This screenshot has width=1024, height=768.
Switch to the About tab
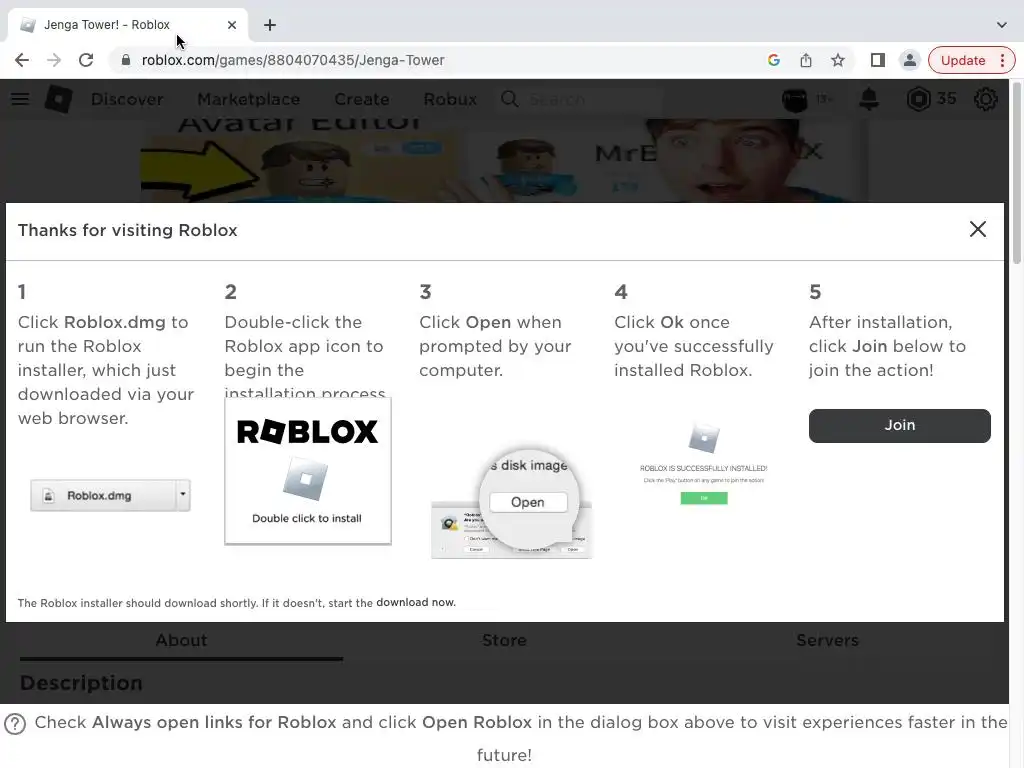pos(181,641)
